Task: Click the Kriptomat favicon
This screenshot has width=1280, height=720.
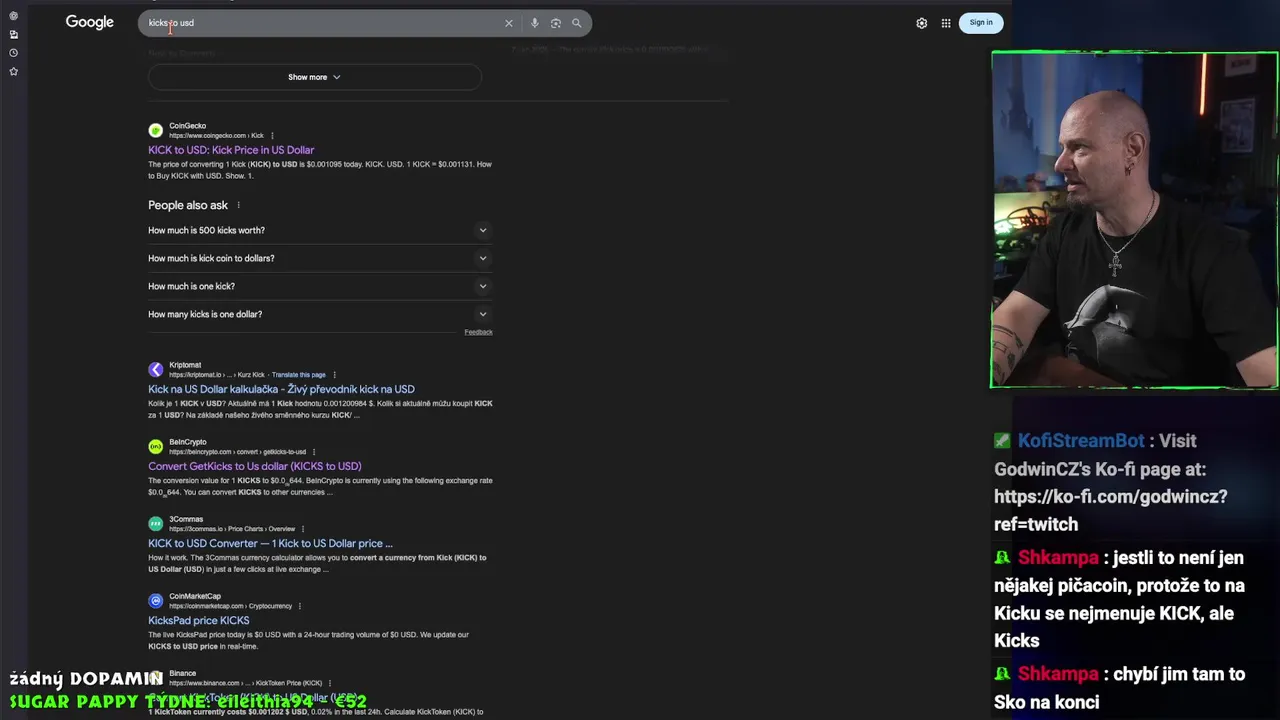Action: [x=155, y=370]
